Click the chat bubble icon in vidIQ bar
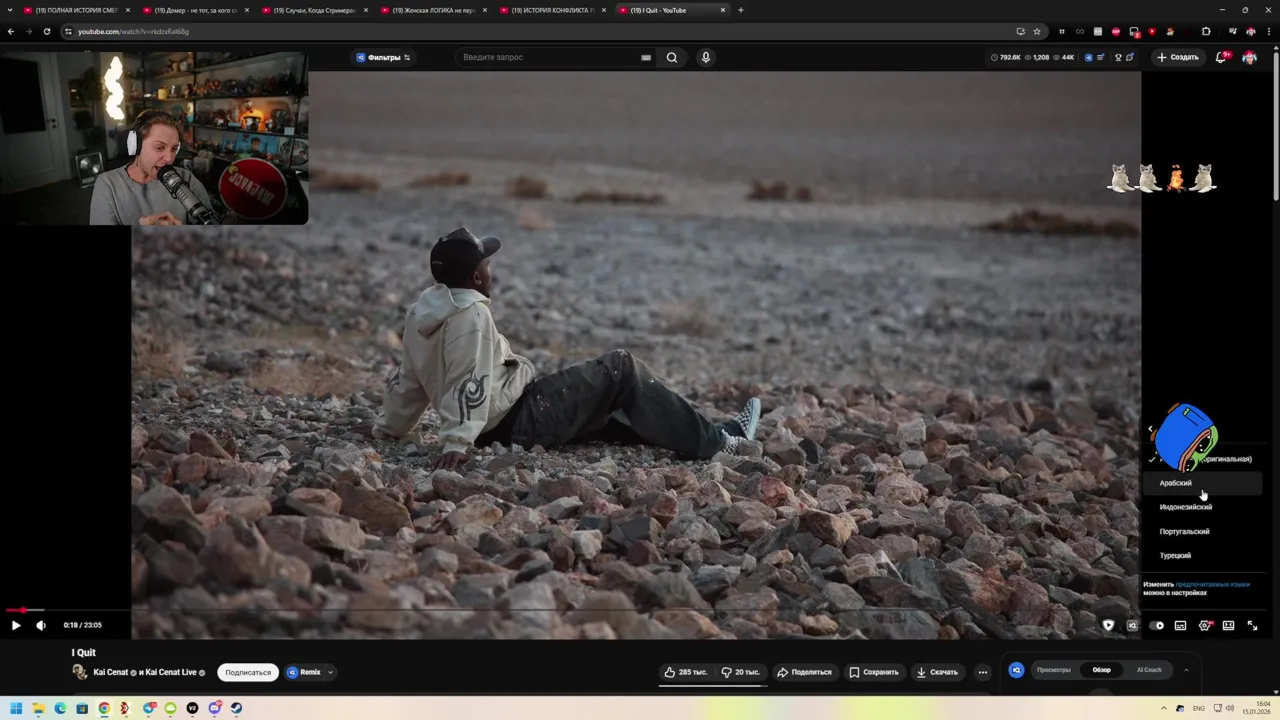The width and height of the screenshot is (1280, 720). click(x=1130, y=57)
